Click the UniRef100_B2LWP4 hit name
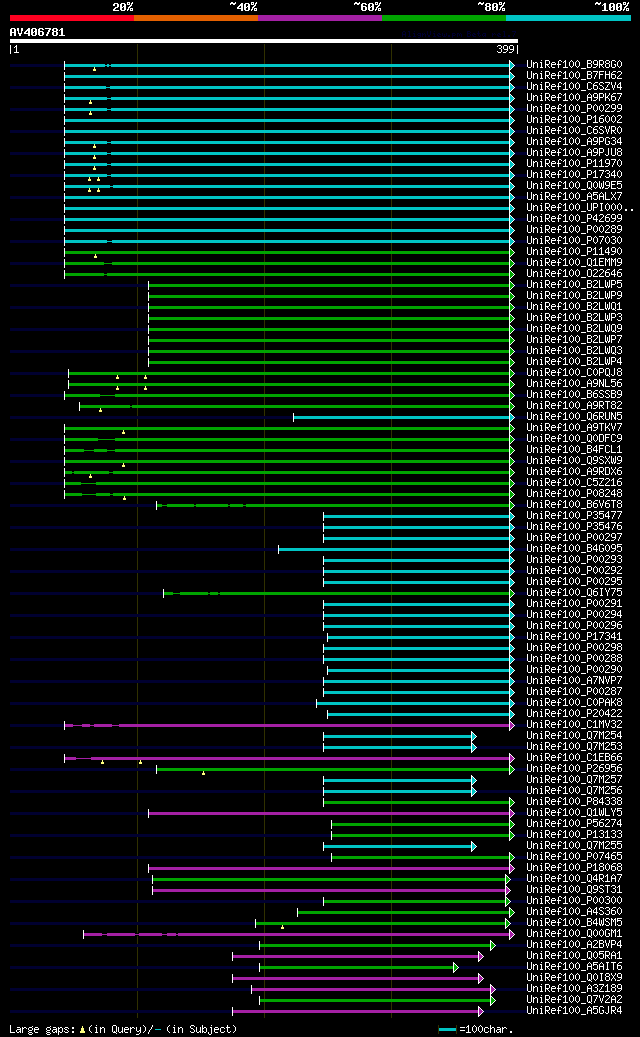The height and width of the screenshot is (1037, 640). coord(574,361)
